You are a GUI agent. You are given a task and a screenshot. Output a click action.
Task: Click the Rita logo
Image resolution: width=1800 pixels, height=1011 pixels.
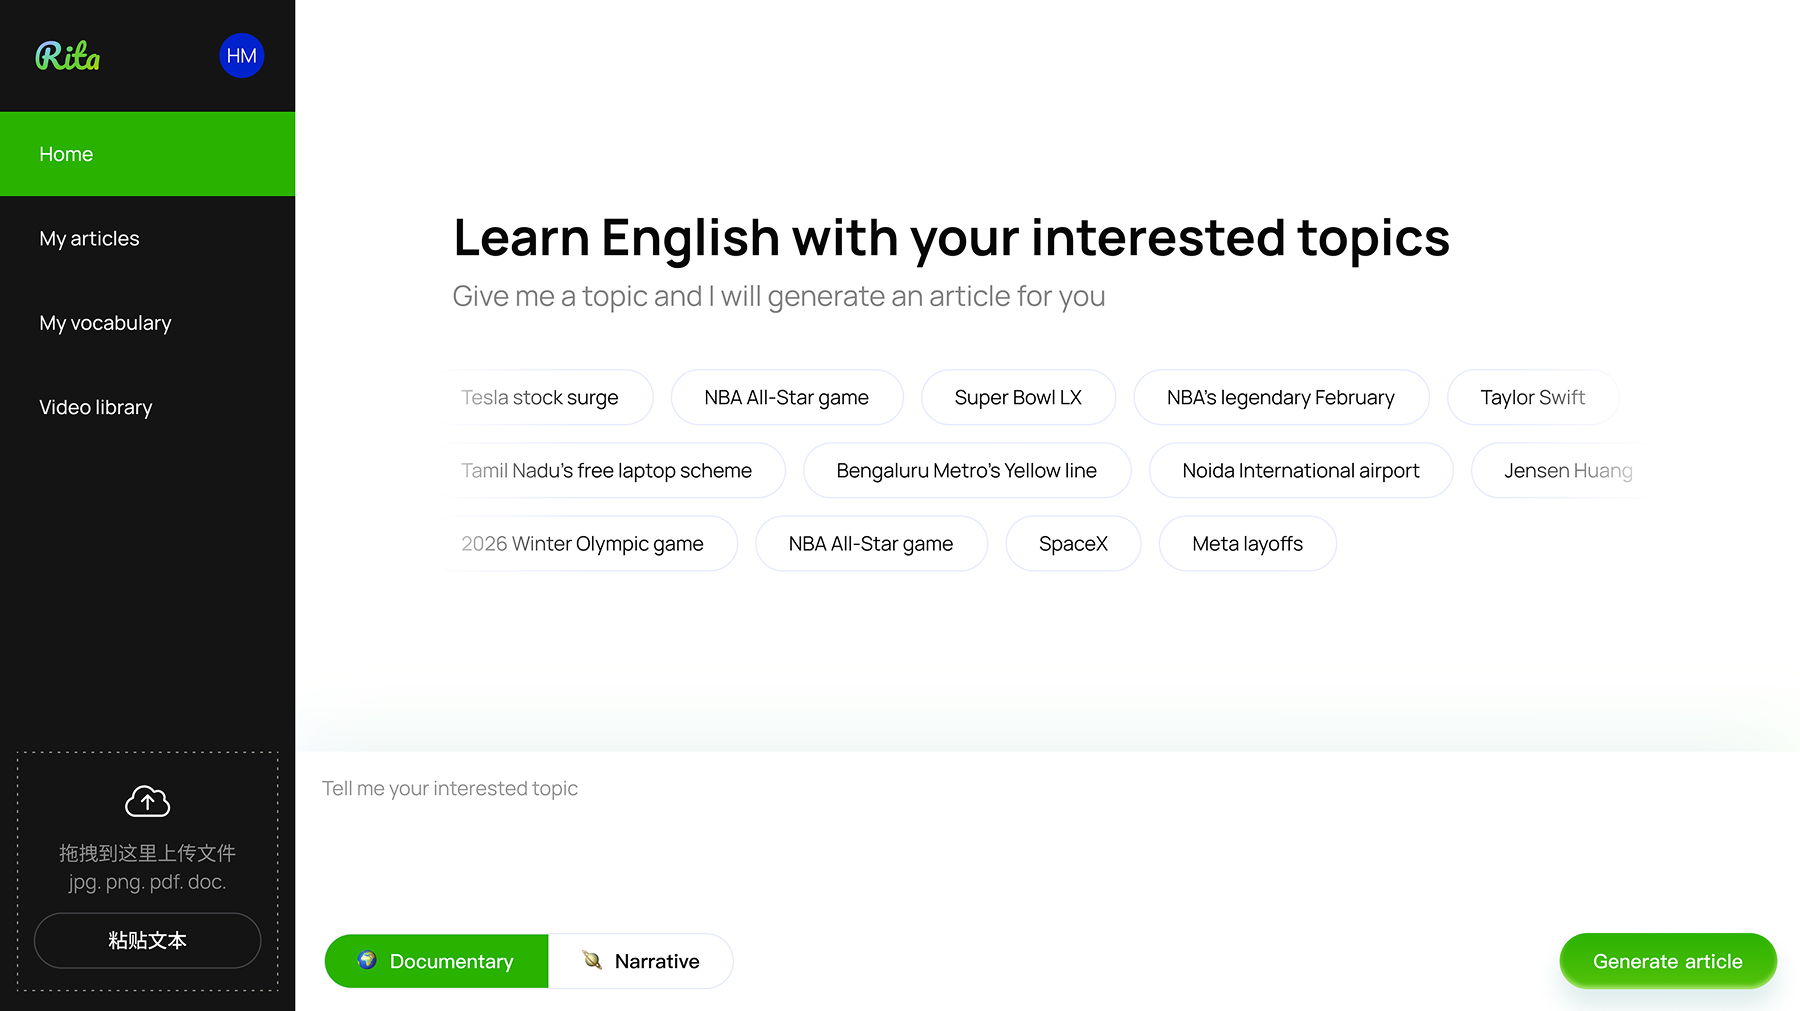pyautogui.click(x=68, y=56)
